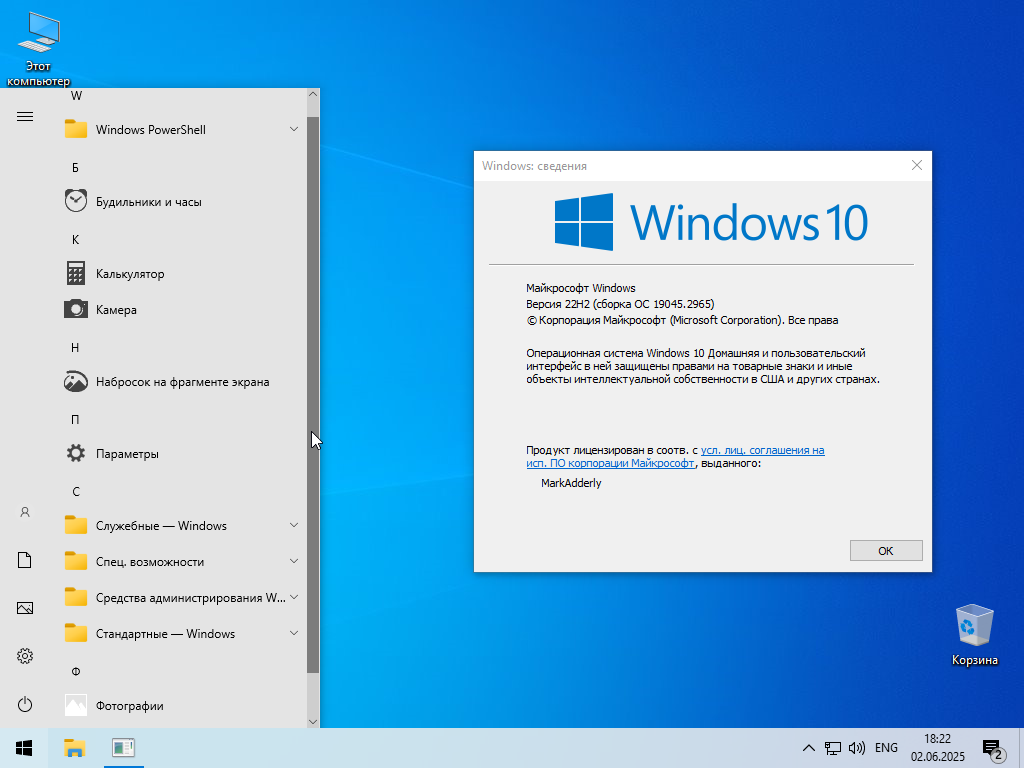Viewport: 1024px width, 768px height.
Task: Open Набросок на фрагменте экрана icon
Action: coord(76,381)
